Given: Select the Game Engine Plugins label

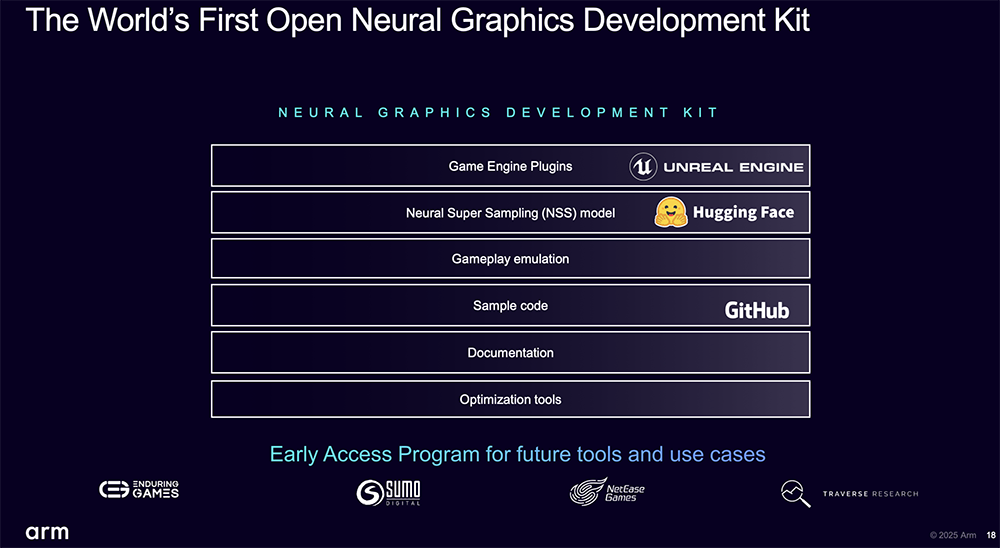Looking at the screenshot, I should (x=510, y=167).
